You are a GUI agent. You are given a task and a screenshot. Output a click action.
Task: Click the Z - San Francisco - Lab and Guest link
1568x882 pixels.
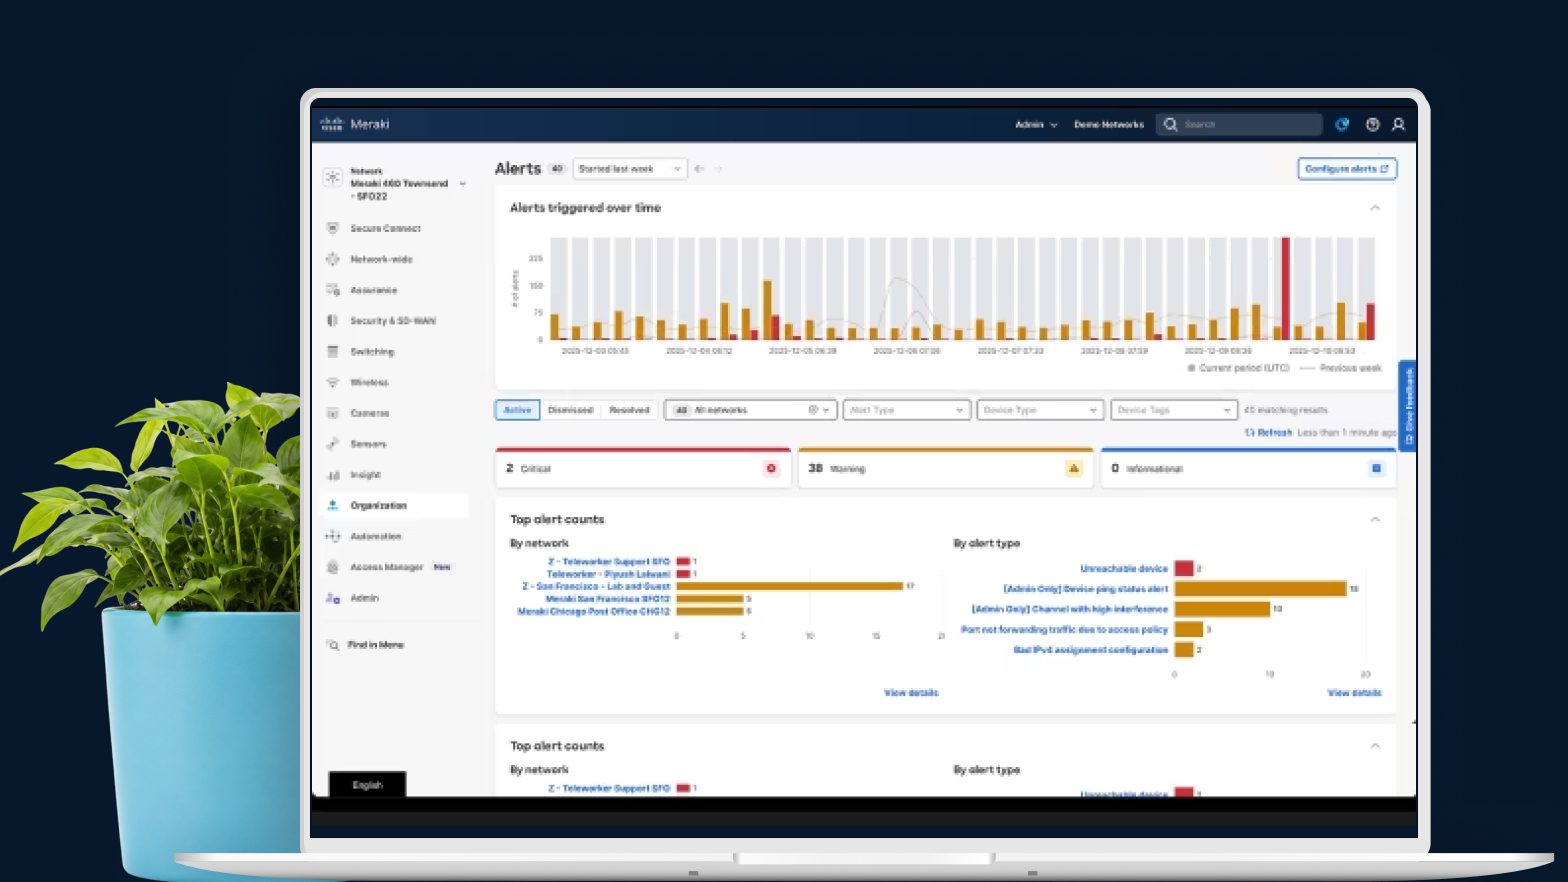(596, 586)
